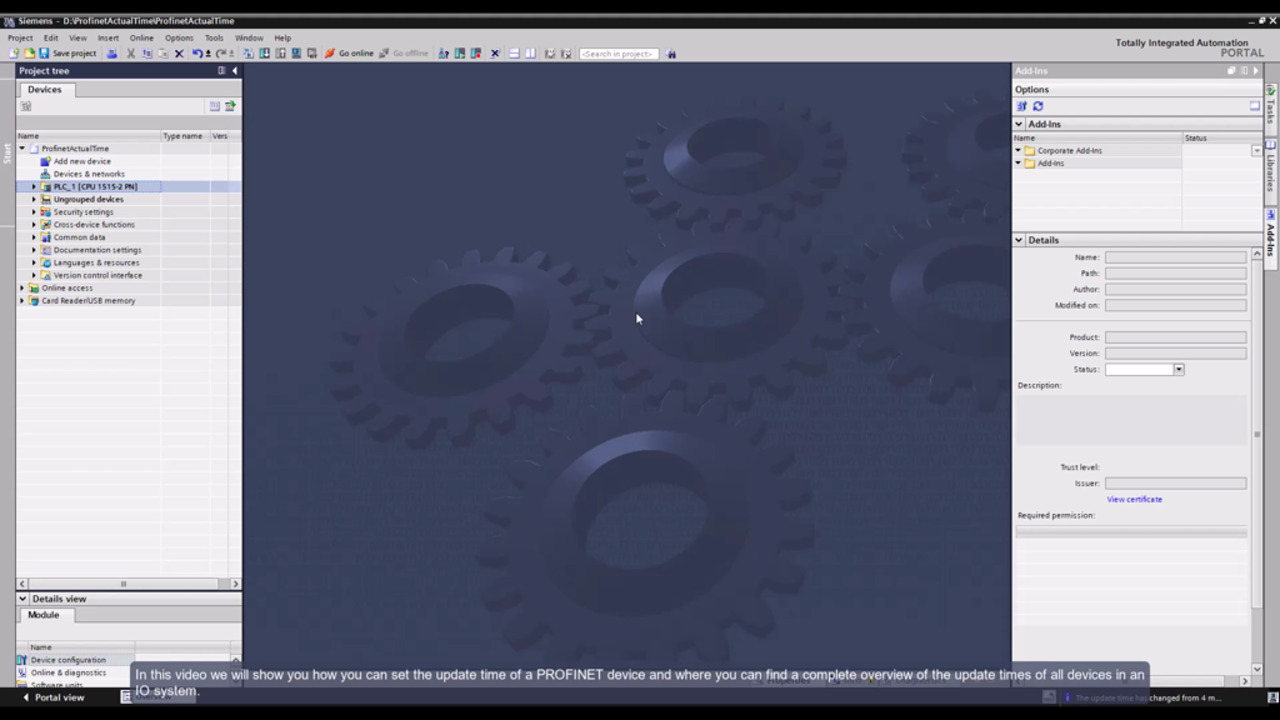Click the refresh icon in Add-Ins options
This screenshot has width=1280, height=720.
coord(1038,106)
